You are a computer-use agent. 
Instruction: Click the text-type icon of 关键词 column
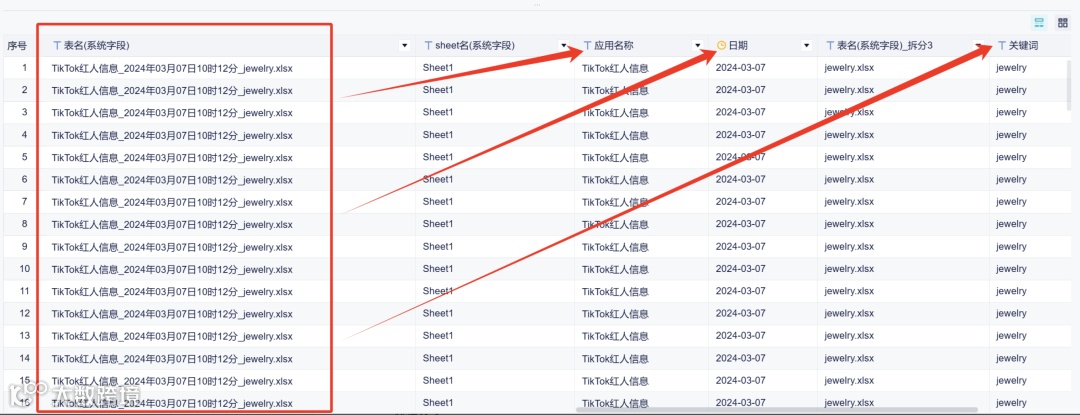pos(1001,45)
